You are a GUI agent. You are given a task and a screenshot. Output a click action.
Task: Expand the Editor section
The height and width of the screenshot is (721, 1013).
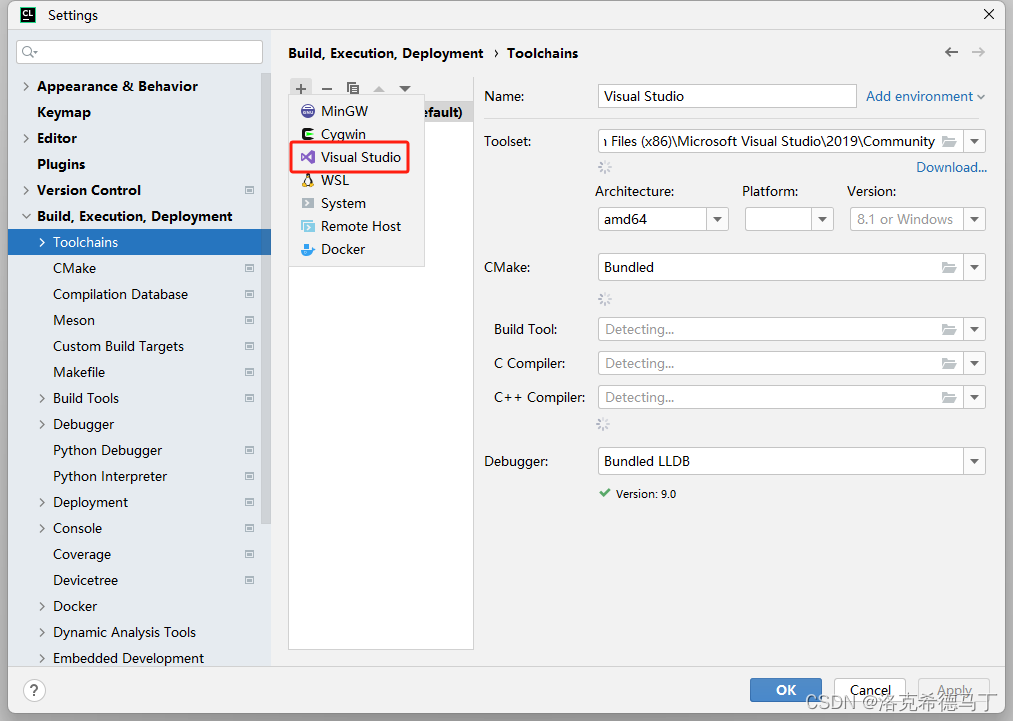(26, 138)
